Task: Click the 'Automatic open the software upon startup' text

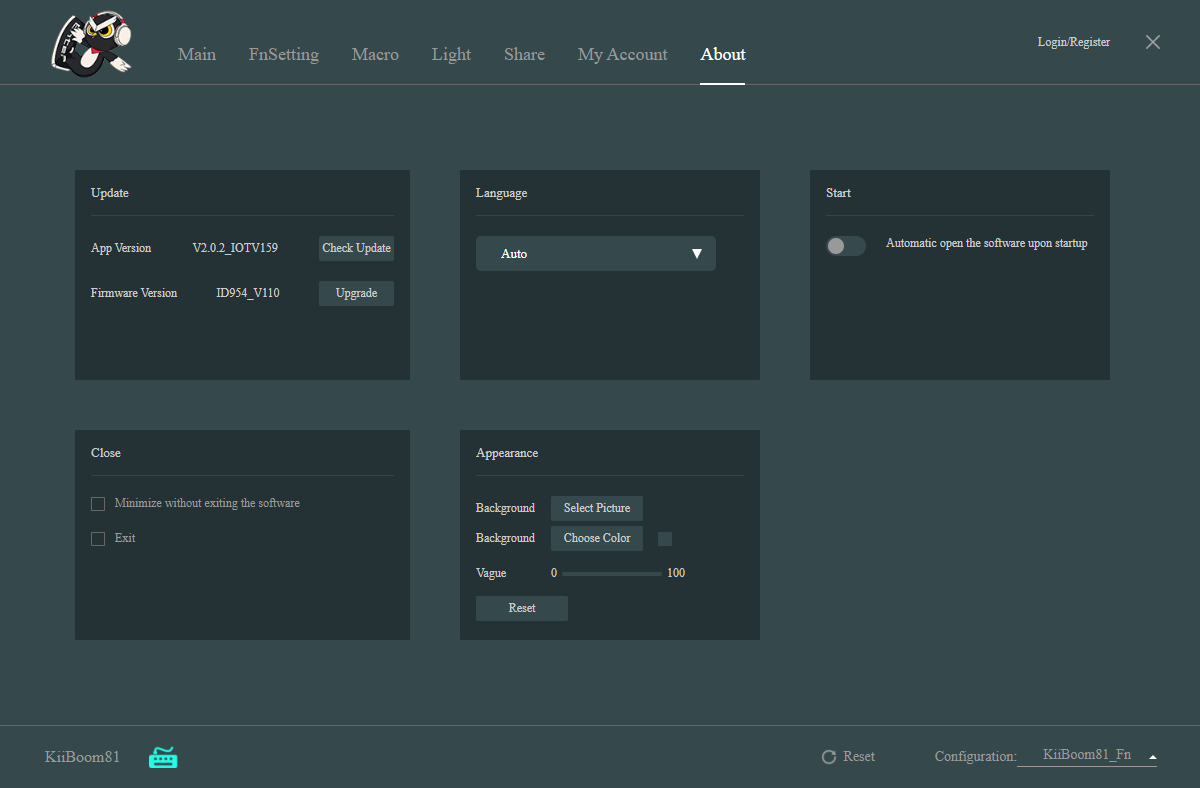Action: coord(986,243)
